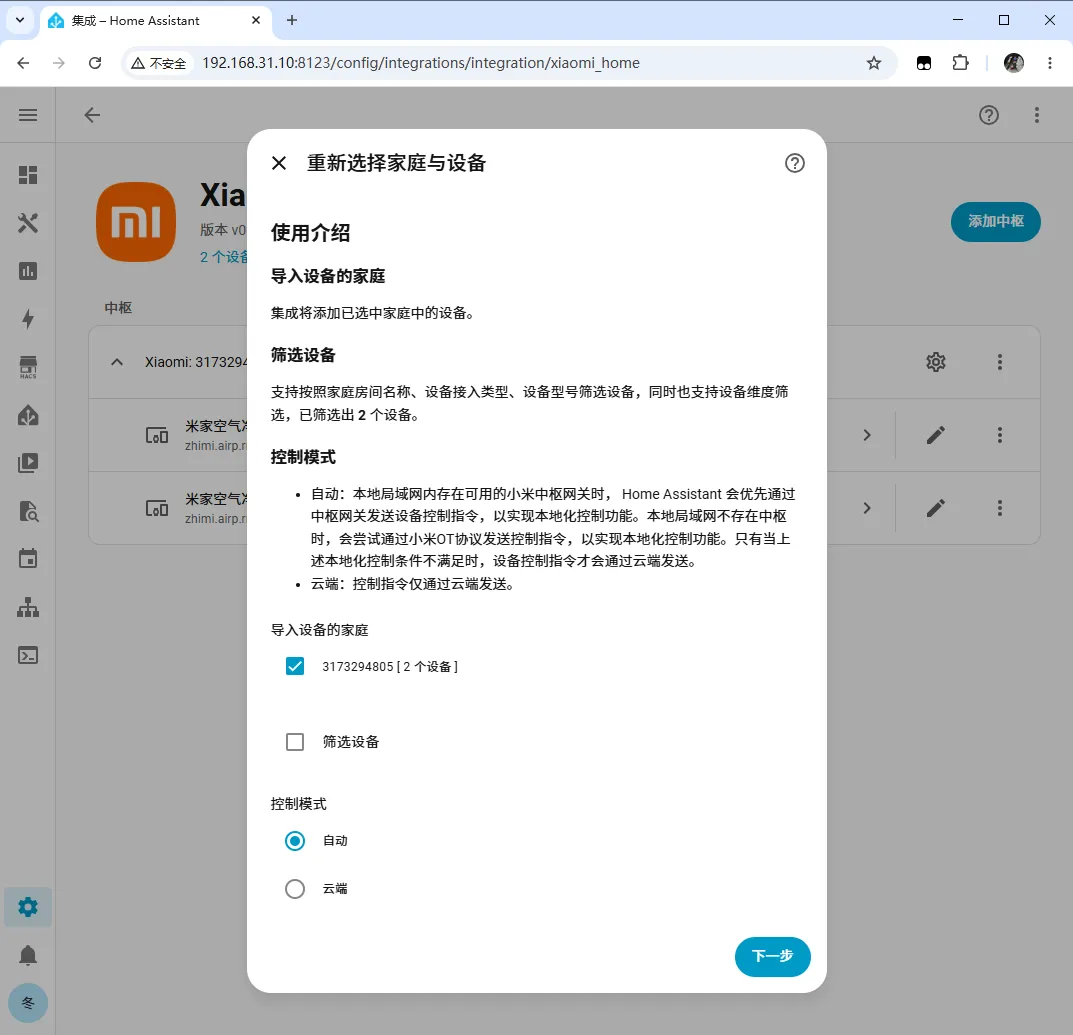Go back in browser history
The image size is (1073, 1035).
point(23,63)
